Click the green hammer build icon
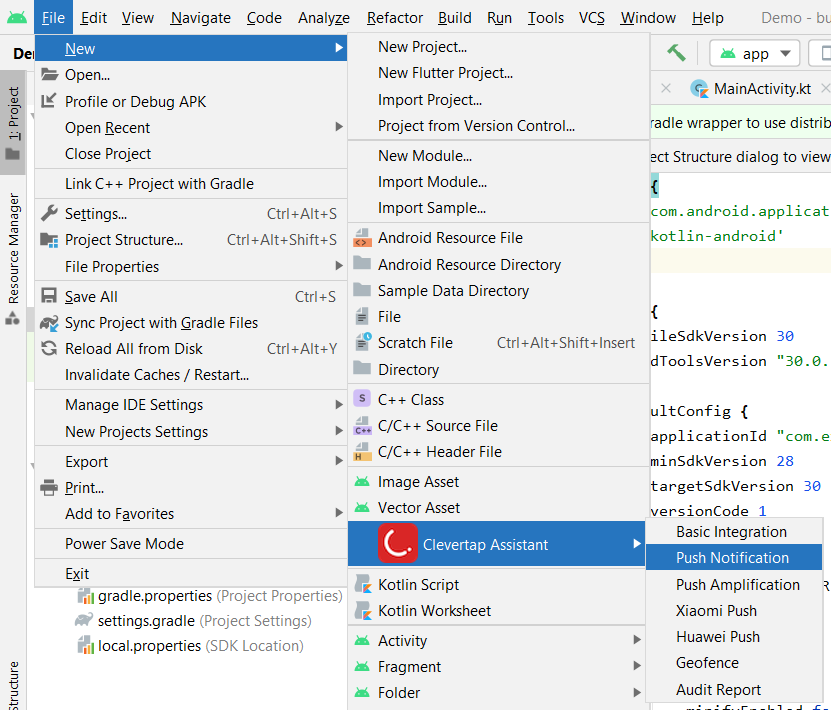This screenshot has height=710, width=831. pos(676,53)
